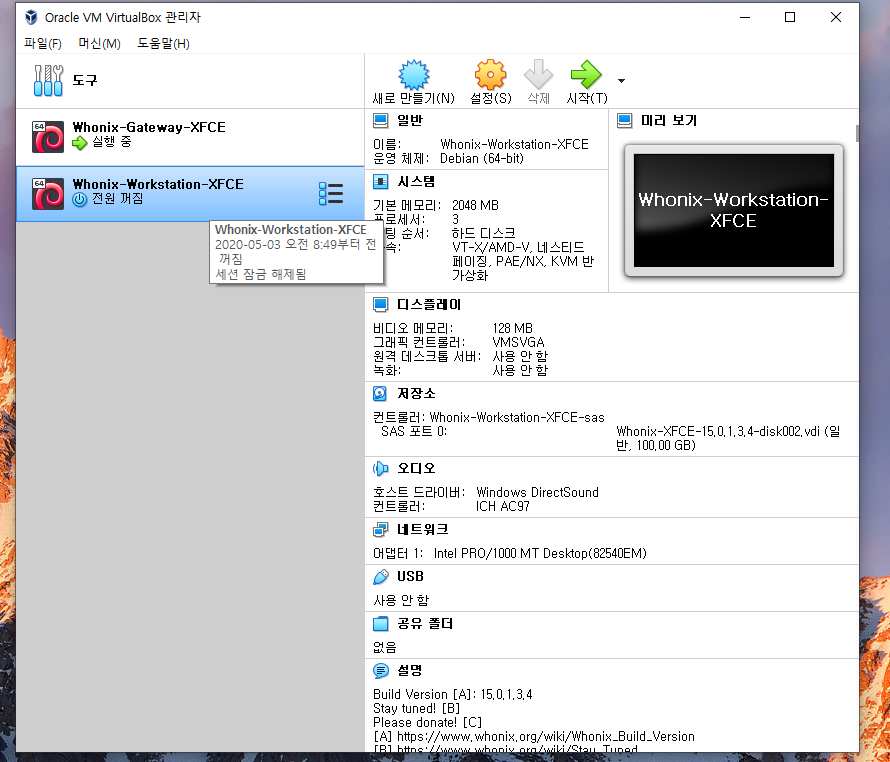This screenshot has height=762, width=890.
Task: Click the Network (네트워크) icon
Action: 380,530
